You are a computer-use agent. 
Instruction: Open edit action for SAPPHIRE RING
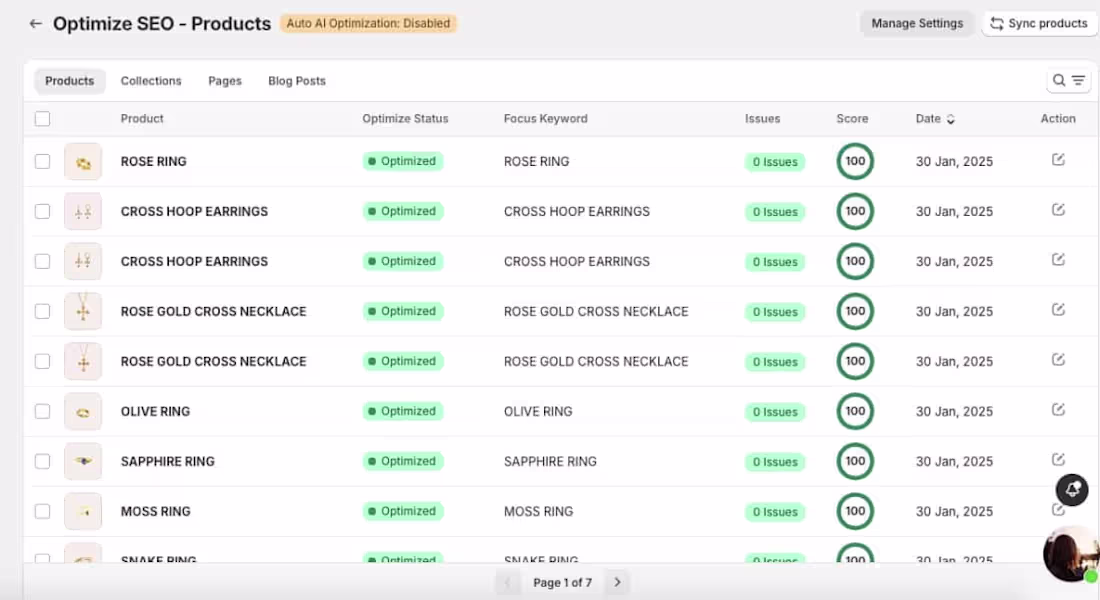(1059, 460)
